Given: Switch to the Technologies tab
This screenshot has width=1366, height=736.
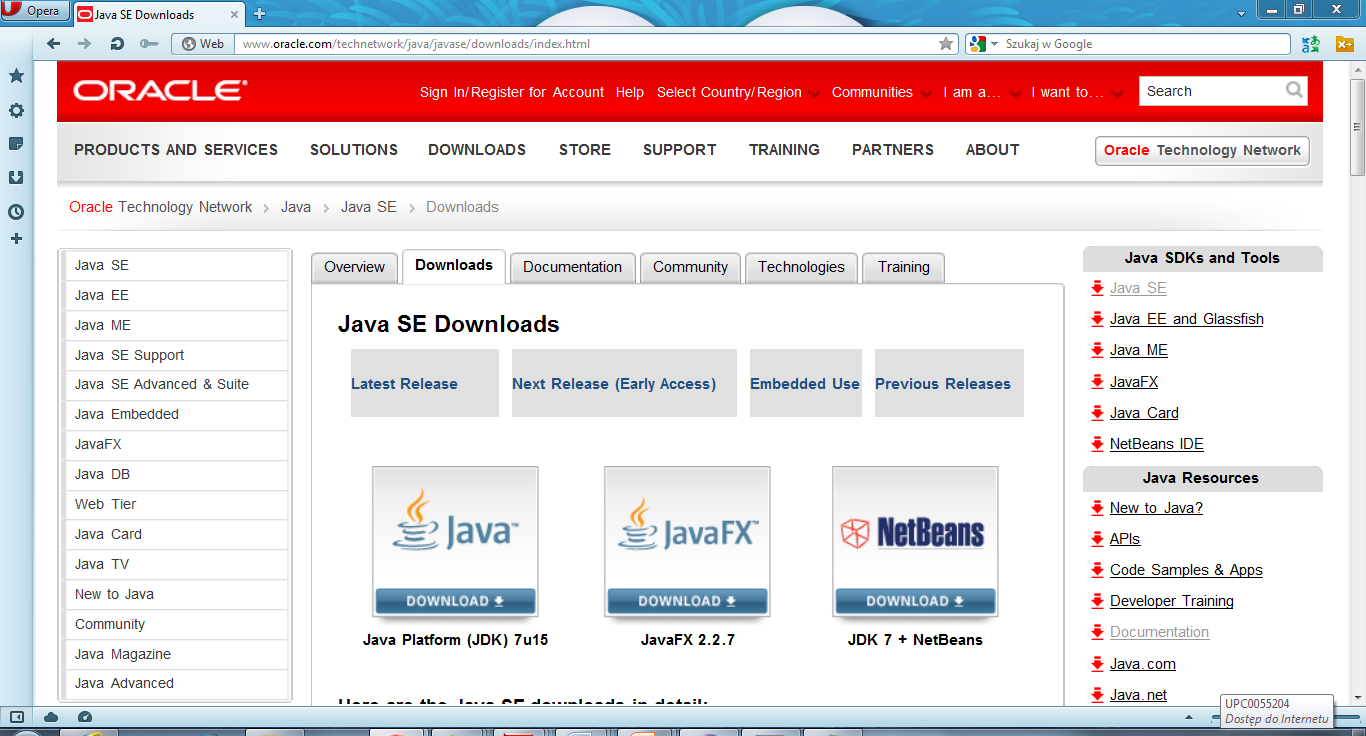Looking at the screenshot, I should 801,267.
